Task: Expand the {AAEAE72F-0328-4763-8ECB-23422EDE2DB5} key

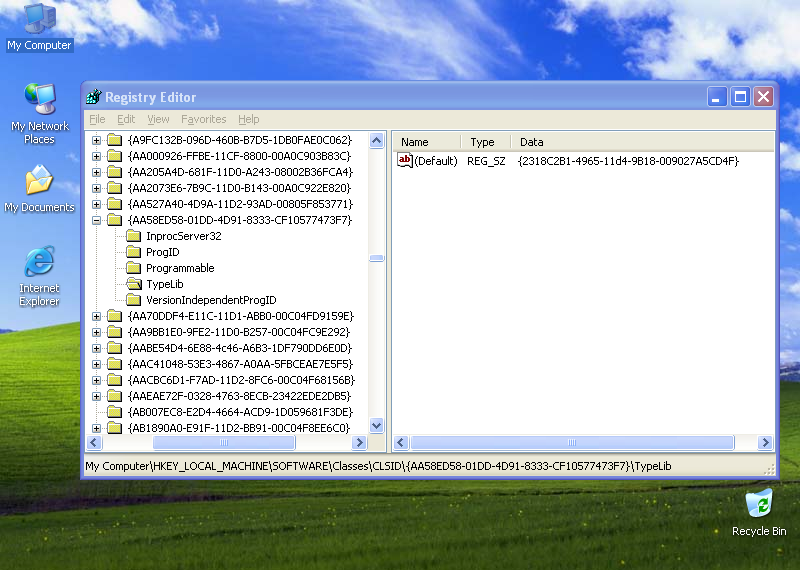Action: tap(96, 396)
